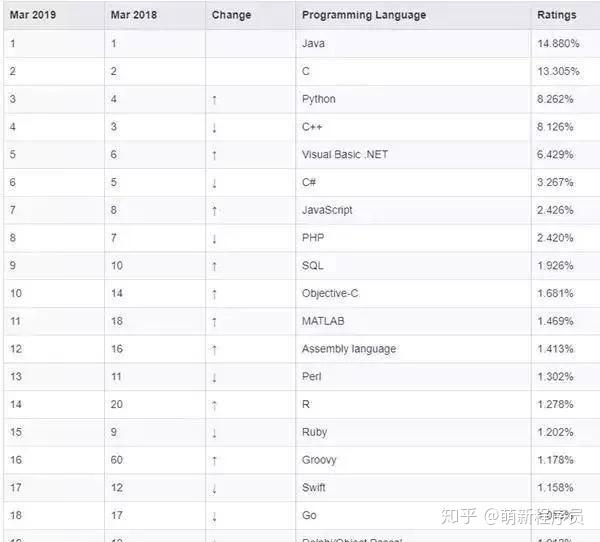The height and width of the screenshot is (542, 600).
Task: Click Mar 2018 rank 18 in MATLAB row
Action: 117,321
